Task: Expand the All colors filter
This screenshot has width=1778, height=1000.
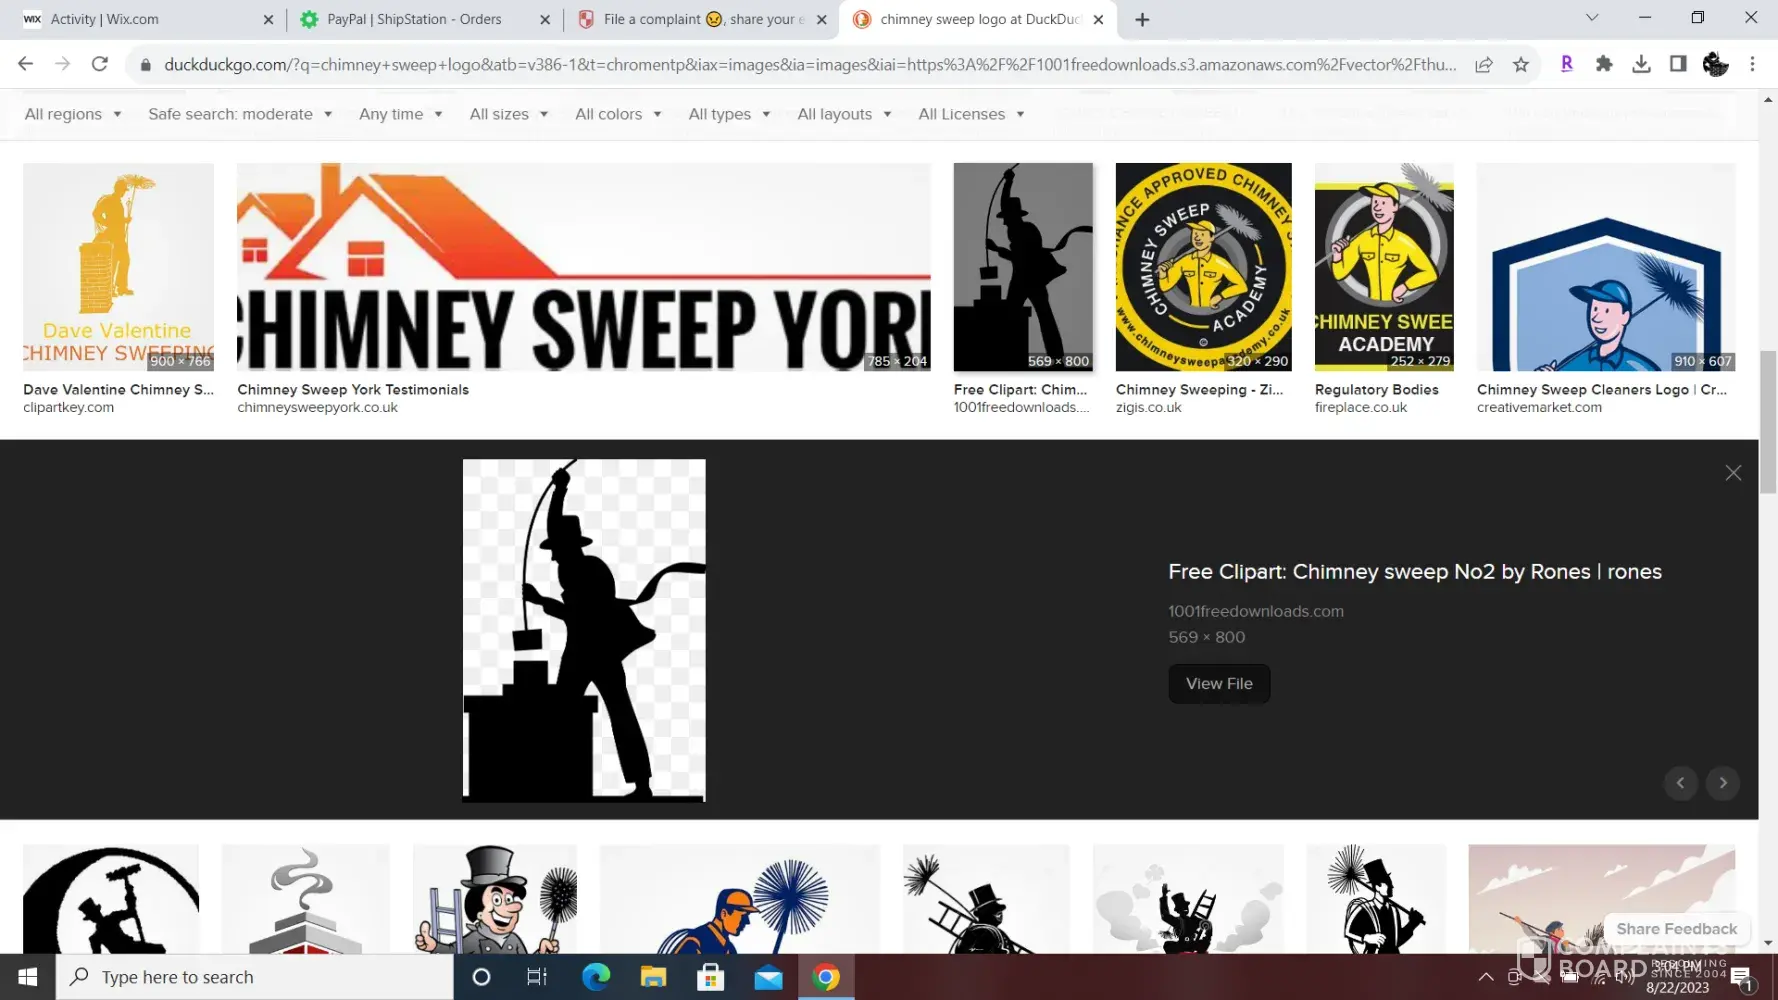Action: pyautogui.click(x=618, y=114)
